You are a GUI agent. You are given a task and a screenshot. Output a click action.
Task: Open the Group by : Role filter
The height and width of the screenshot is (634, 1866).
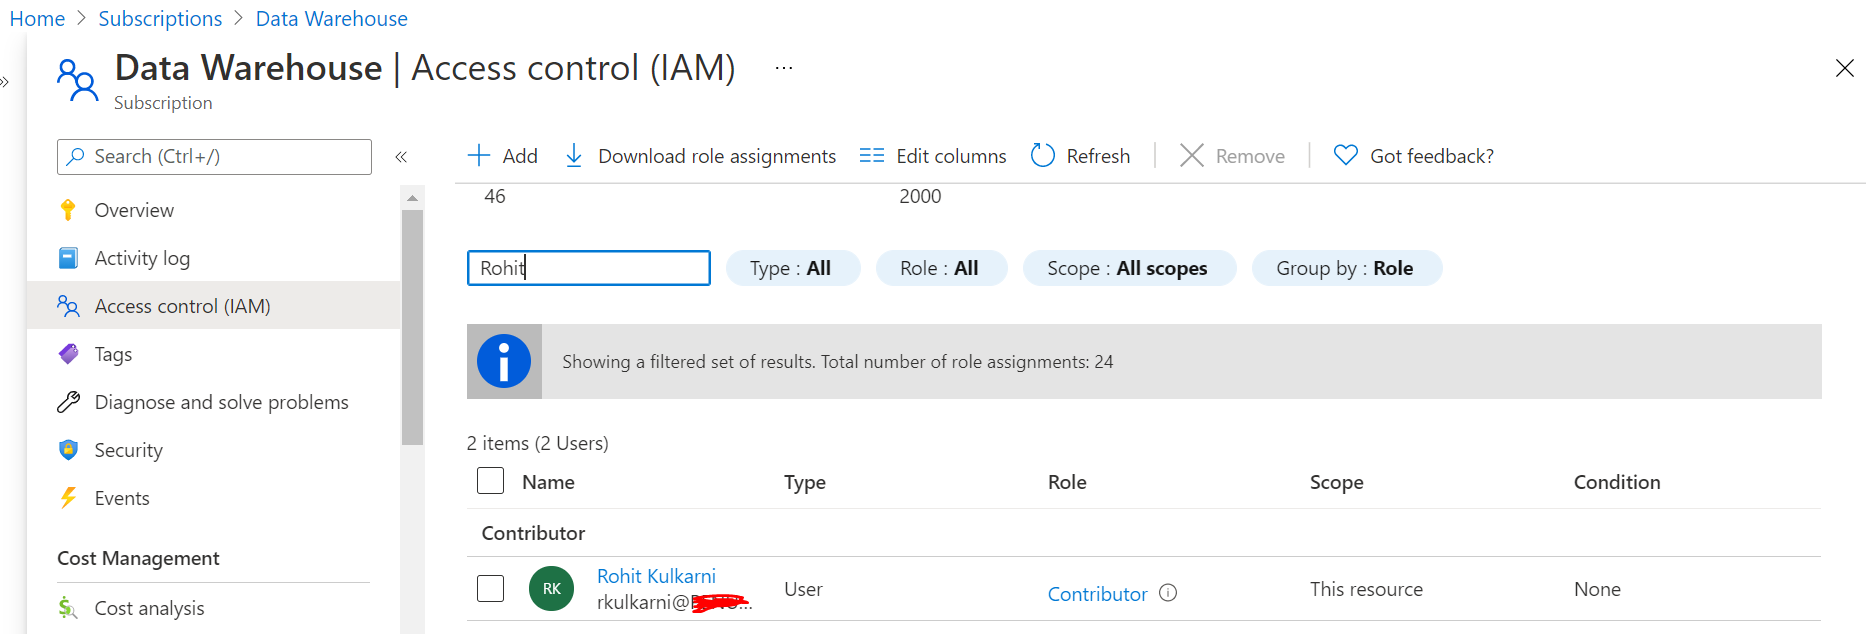coord(1347,268)
